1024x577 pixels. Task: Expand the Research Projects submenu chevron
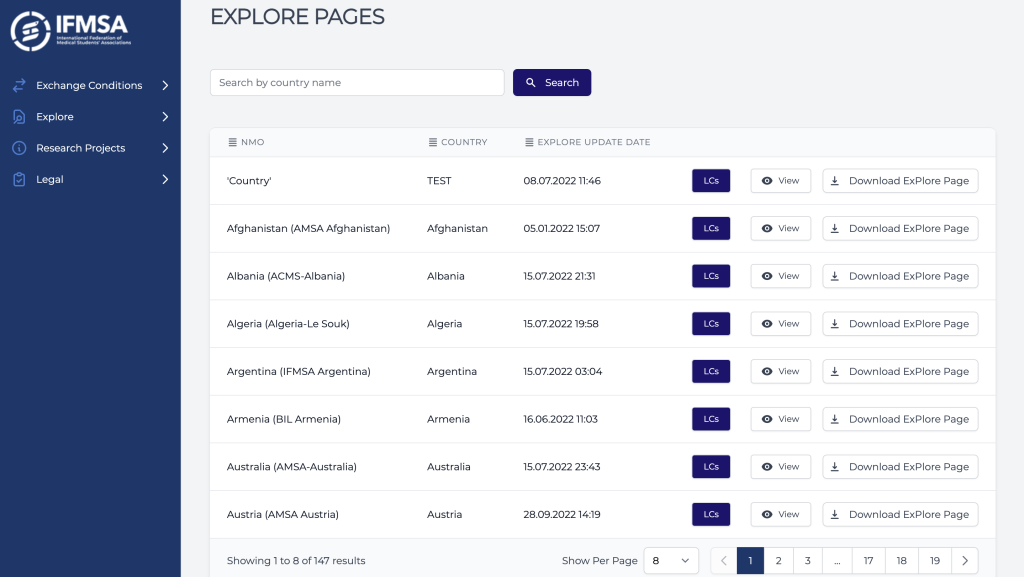point(165,148)
